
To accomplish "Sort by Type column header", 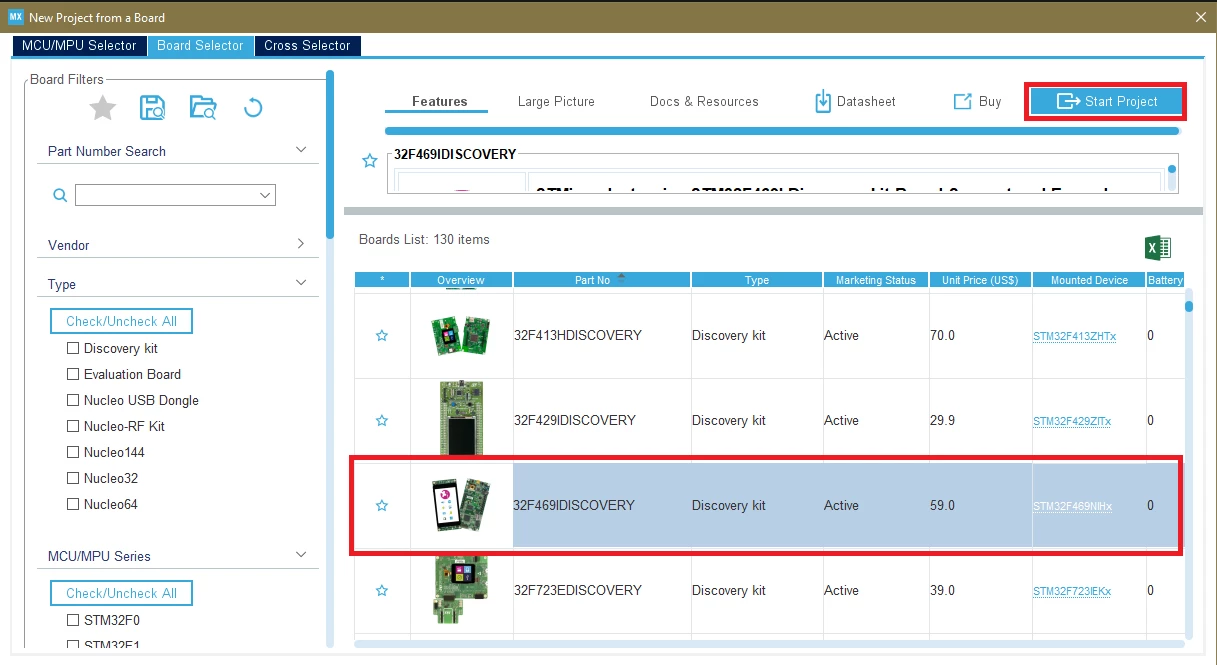I will [756, 280].
